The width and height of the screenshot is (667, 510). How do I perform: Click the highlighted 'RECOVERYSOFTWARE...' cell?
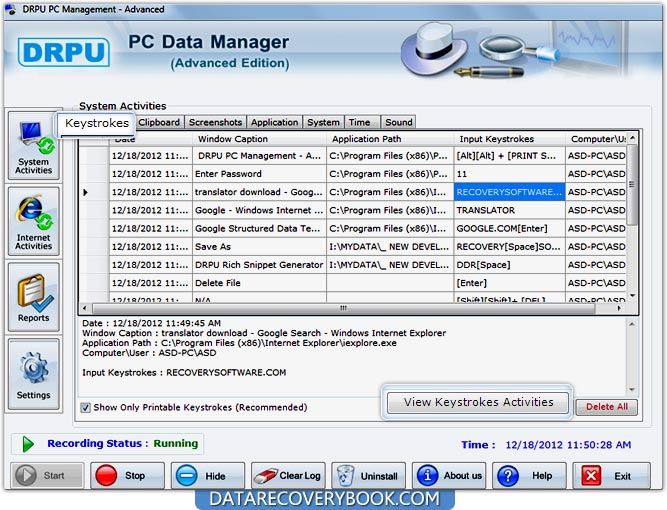[510, 192]
